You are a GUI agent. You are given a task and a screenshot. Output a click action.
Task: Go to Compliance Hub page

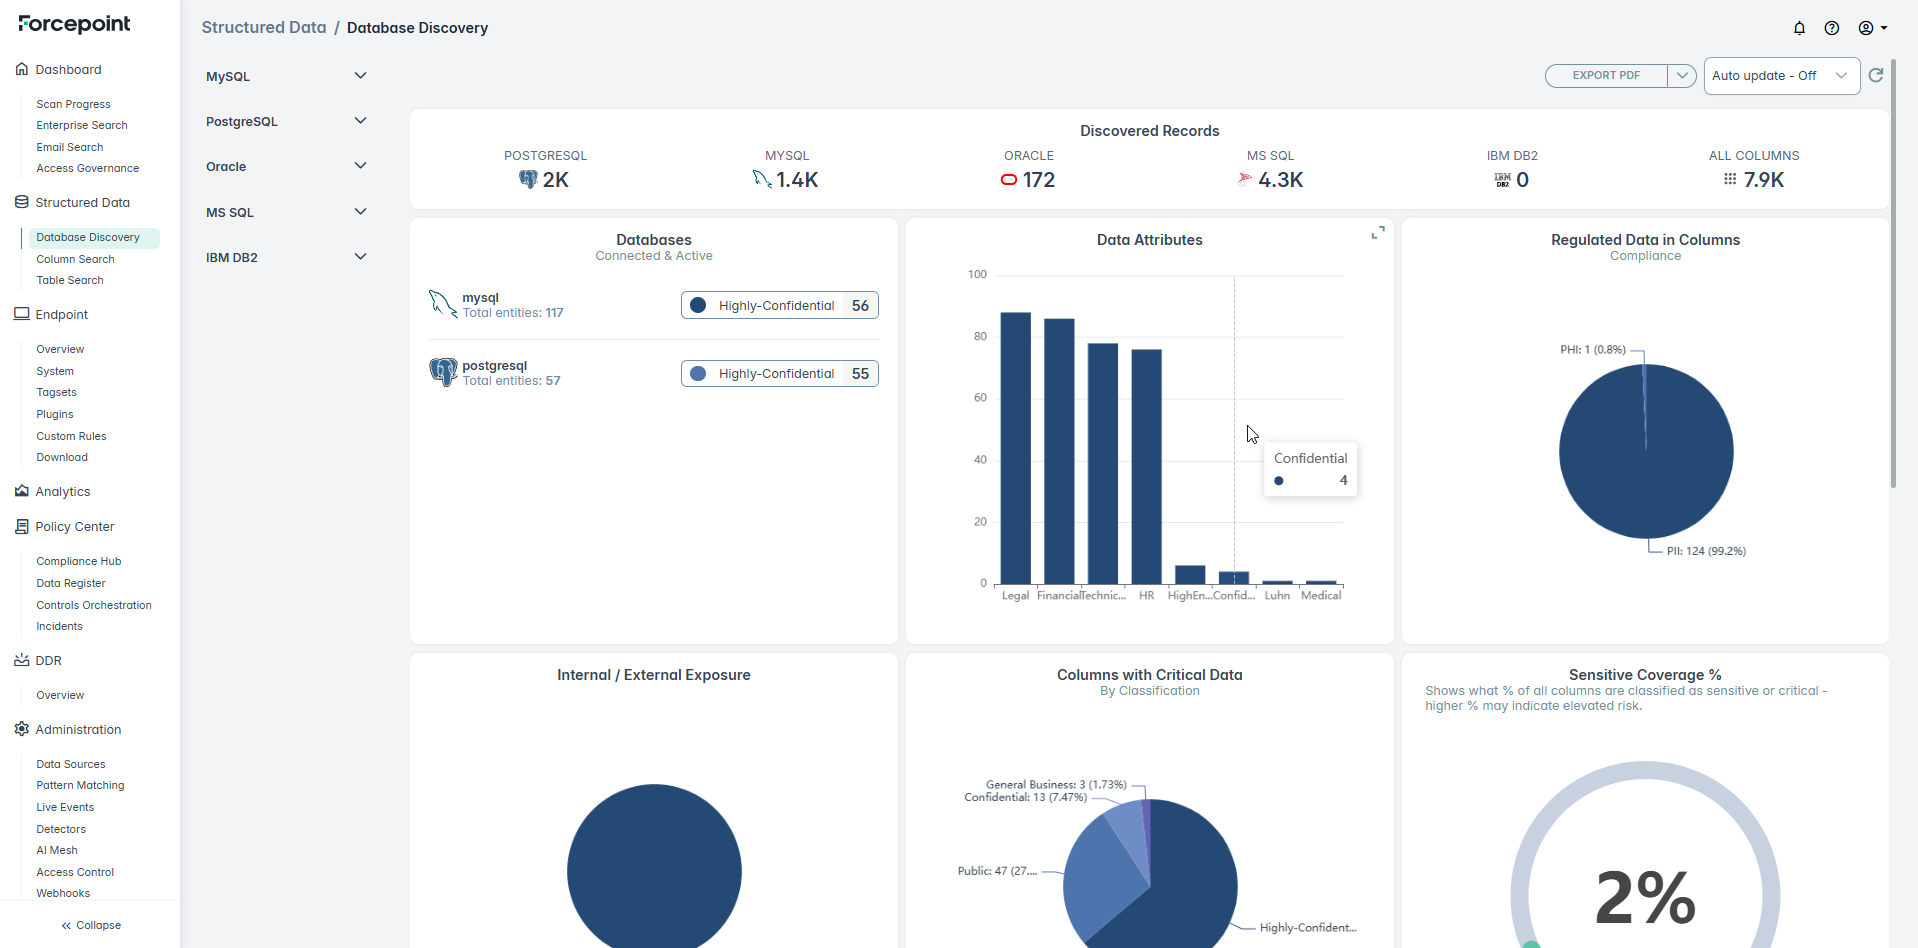click(x=78, y=561)
